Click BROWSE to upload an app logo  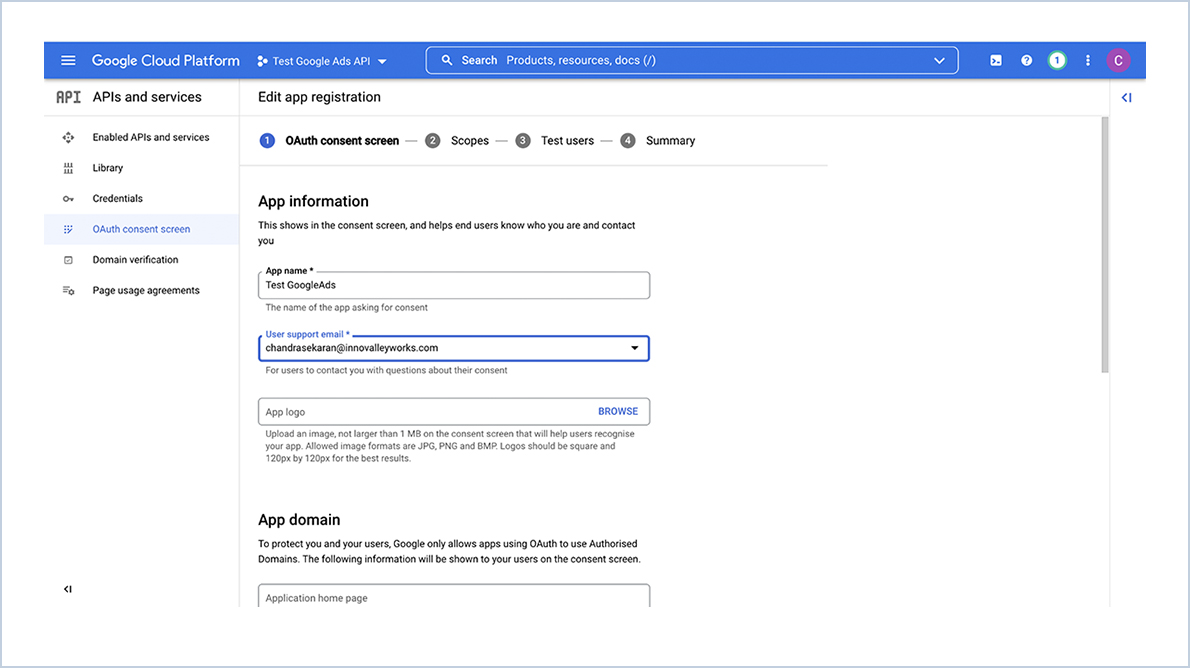(x=618, y=411)
